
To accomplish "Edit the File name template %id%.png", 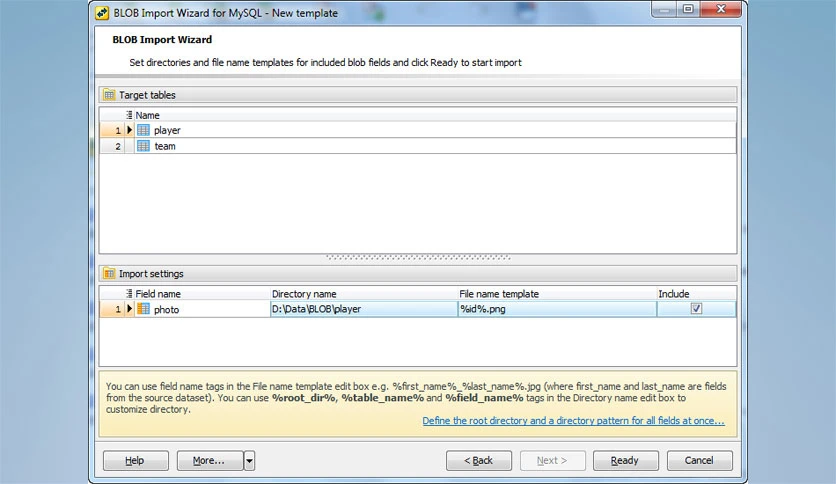I will (x=557, y=309).
